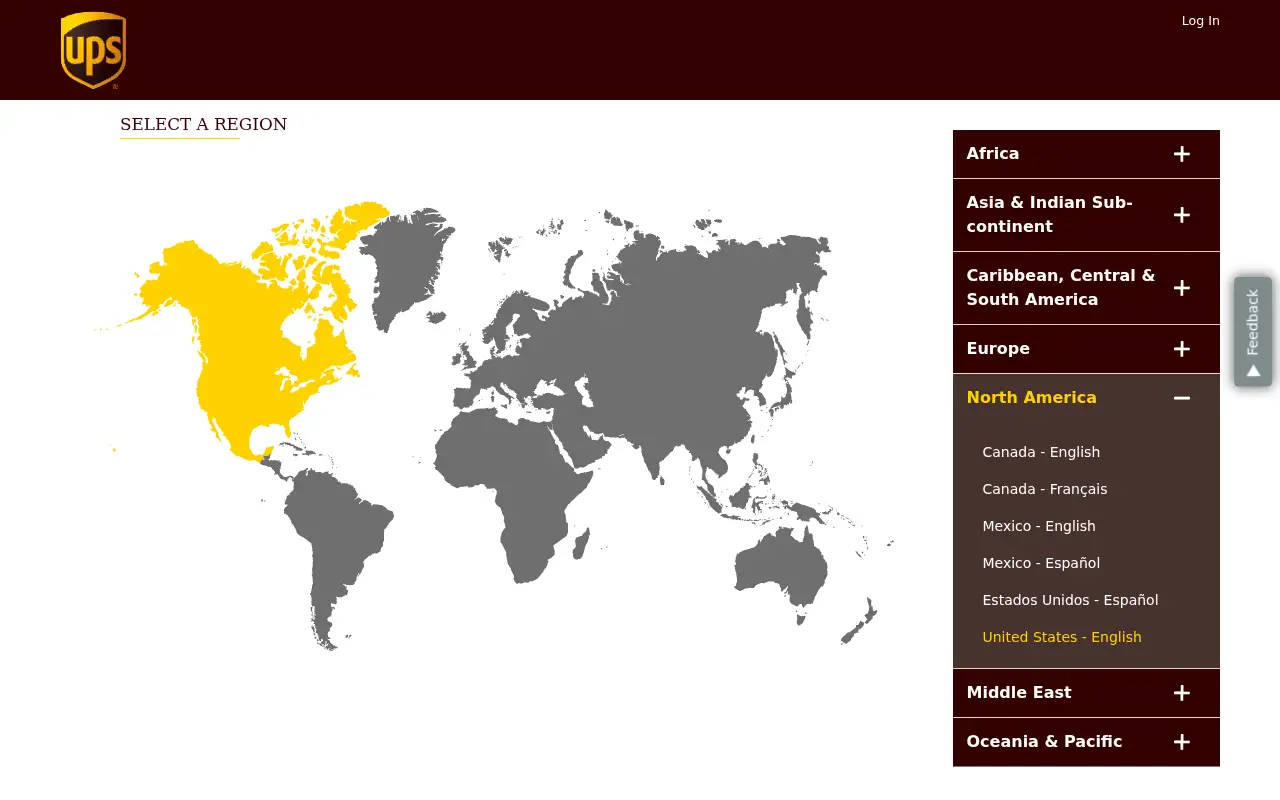Expand the Africa region plus icon

pos(1182,154)
